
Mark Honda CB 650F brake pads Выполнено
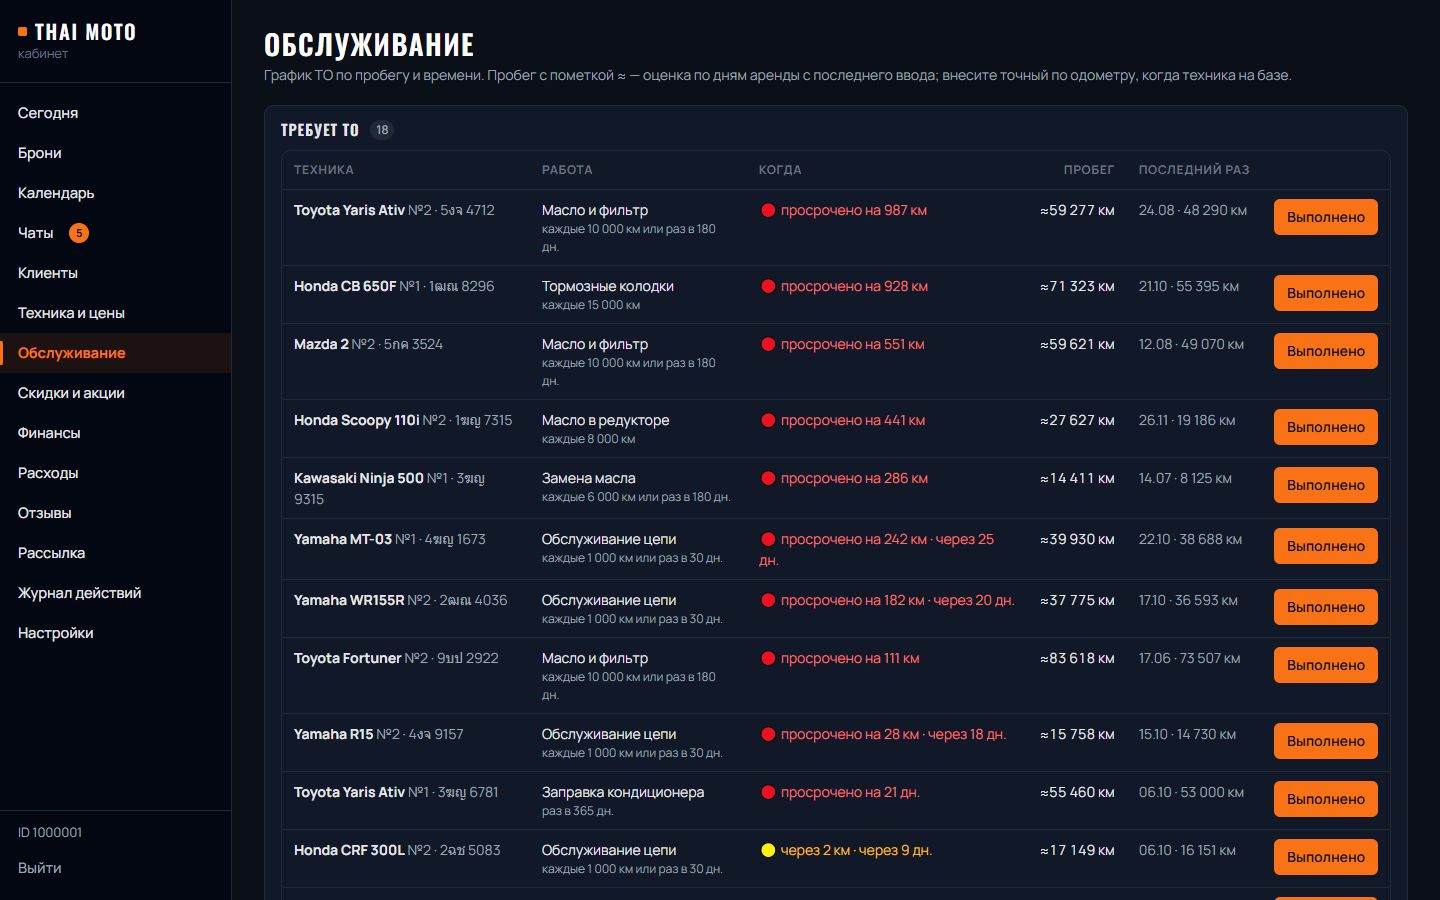[x=1325, y=293]
